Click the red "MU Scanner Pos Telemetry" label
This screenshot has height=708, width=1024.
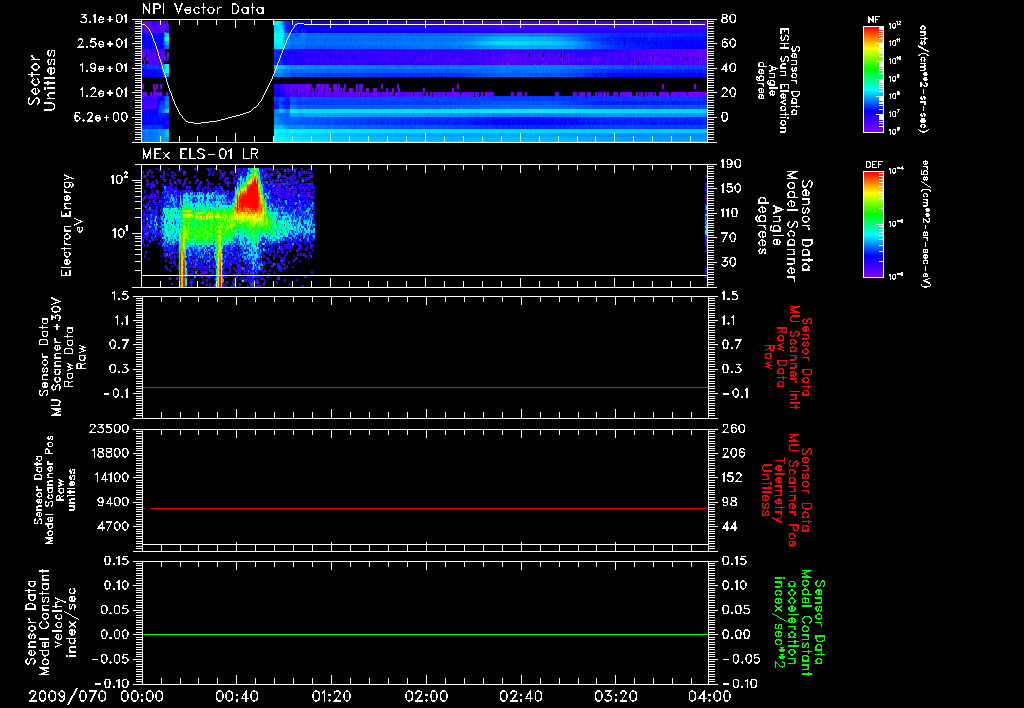tap(786, 490)
